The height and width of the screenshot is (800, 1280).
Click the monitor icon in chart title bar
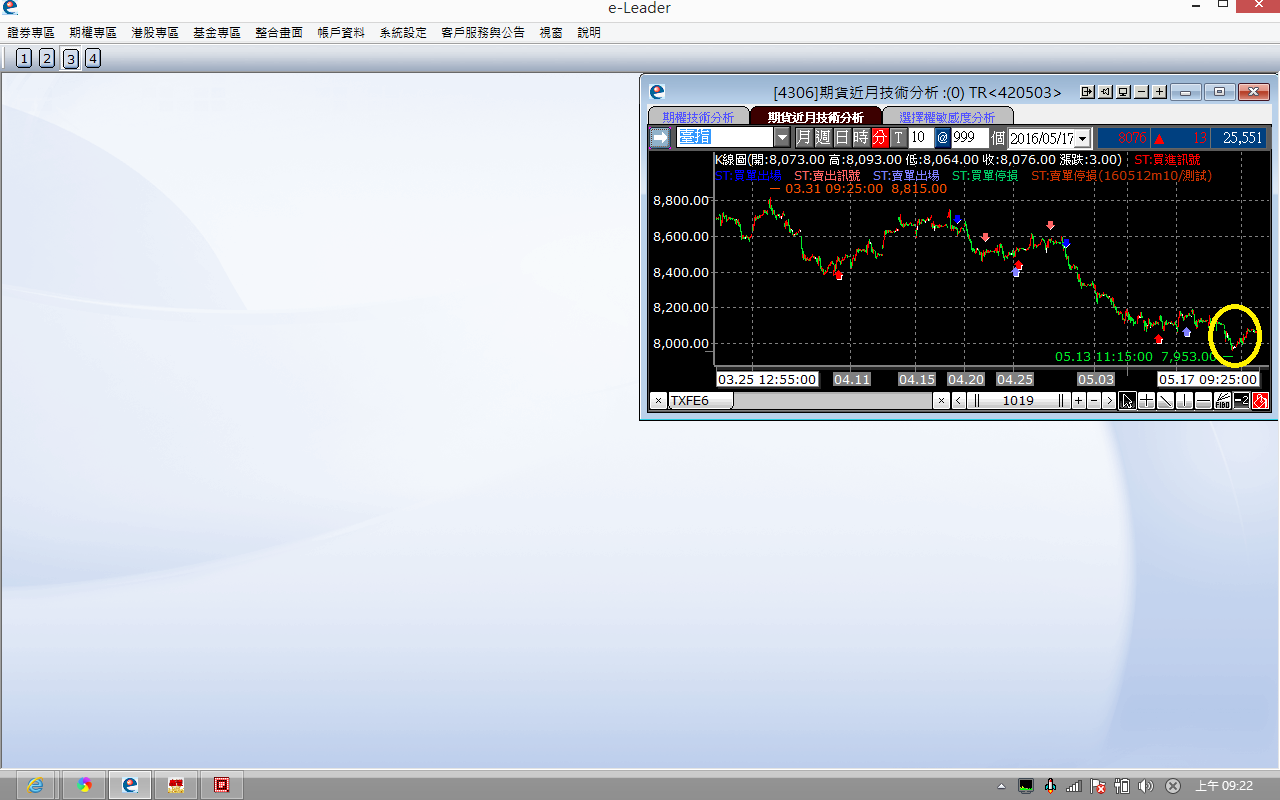[1124, 92]
